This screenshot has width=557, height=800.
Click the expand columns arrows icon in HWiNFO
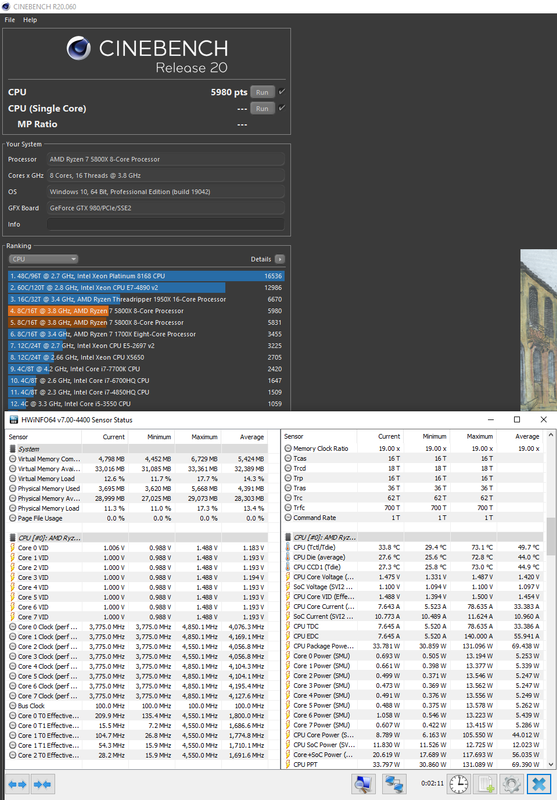click(x=17, y=784)
